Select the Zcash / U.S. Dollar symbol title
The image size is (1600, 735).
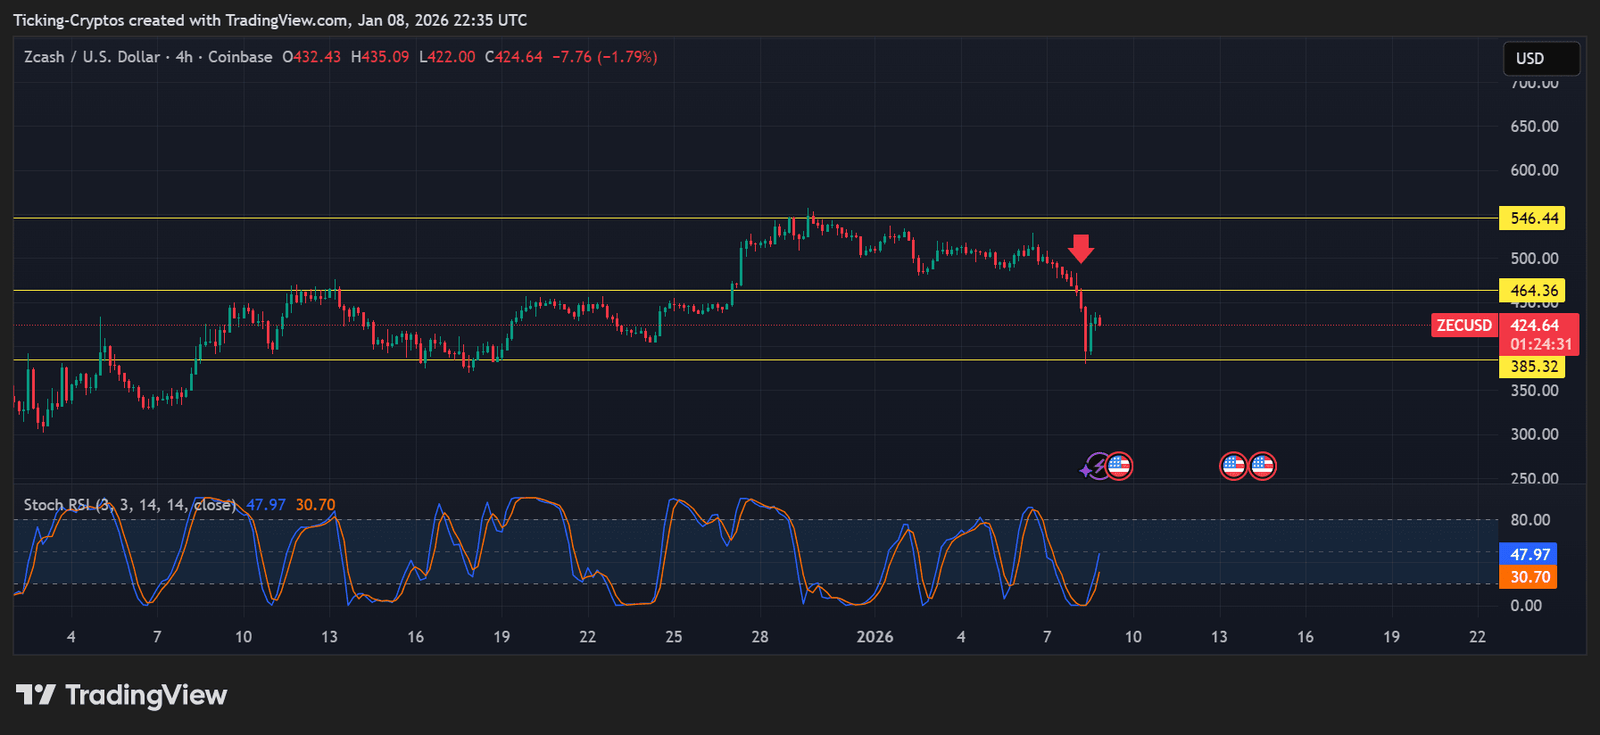(x=91, y=57)
